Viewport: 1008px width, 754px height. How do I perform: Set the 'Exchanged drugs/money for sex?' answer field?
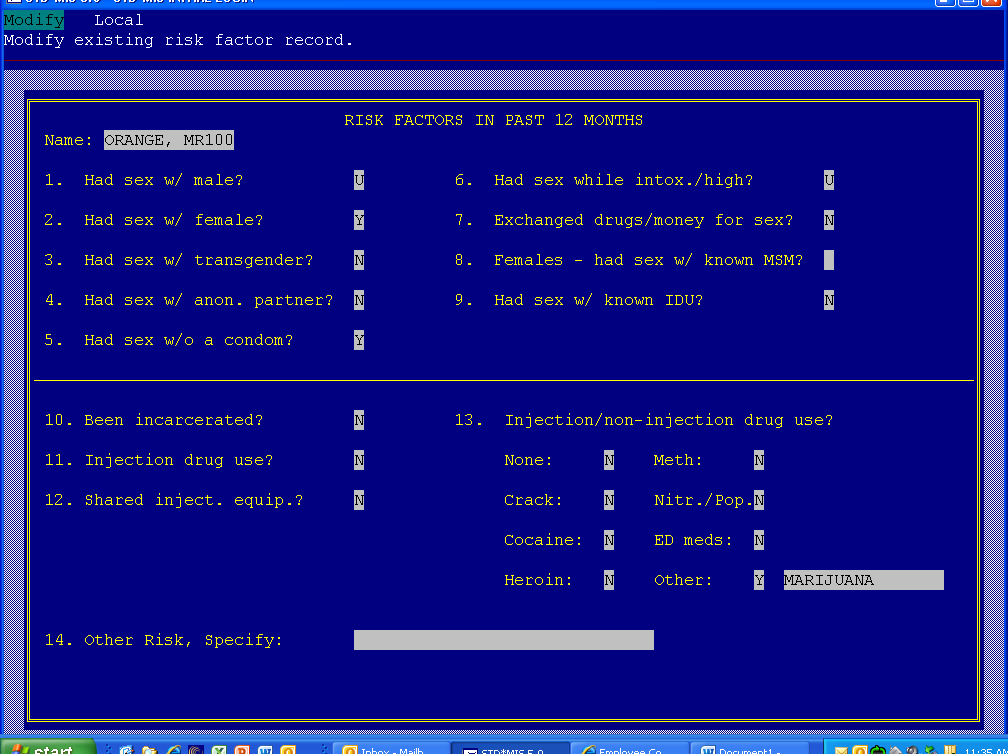829,220
